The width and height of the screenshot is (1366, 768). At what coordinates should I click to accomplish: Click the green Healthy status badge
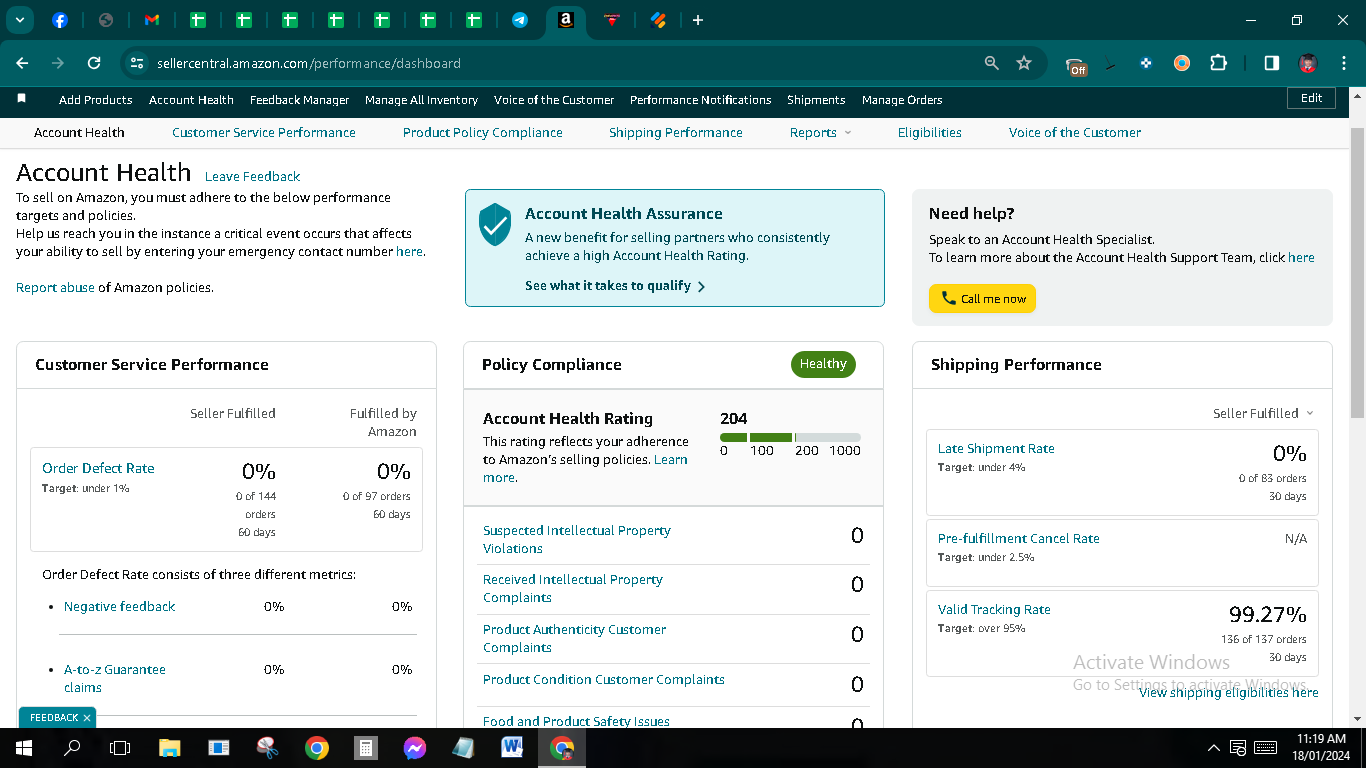click(x=823, y=364)
